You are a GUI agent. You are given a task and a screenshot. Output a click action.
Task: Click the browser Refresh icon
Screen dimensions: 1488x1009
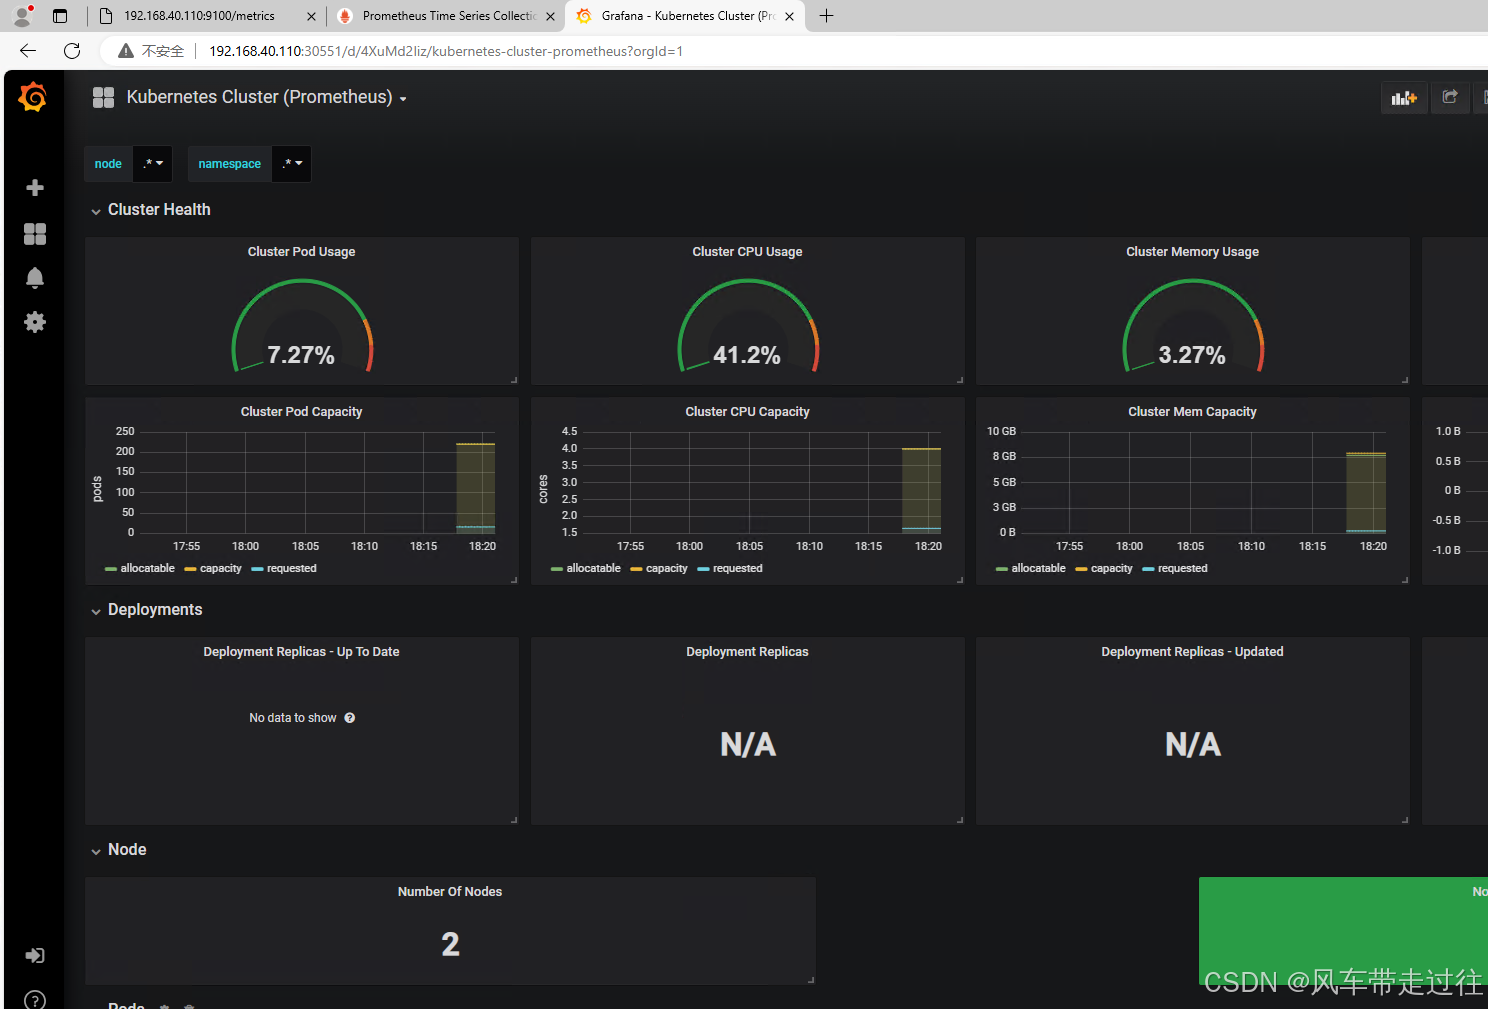click(x=72, y=51)
